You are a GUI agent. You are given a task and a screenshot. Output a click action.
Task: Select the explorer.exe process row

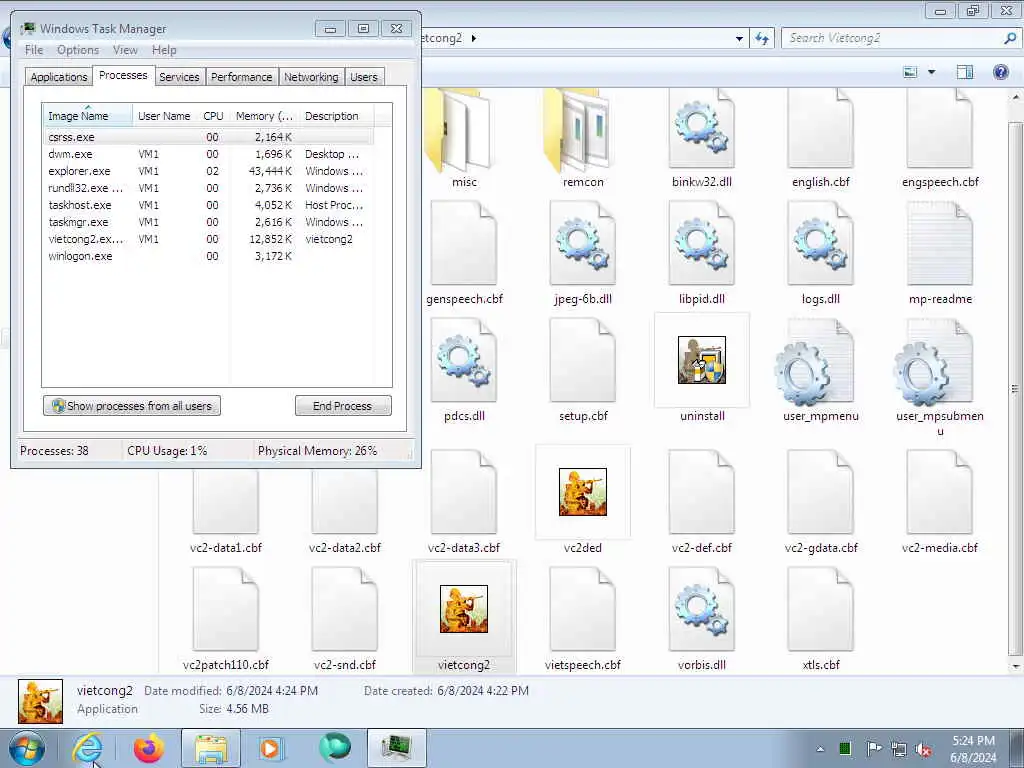(x=209, y=171)
